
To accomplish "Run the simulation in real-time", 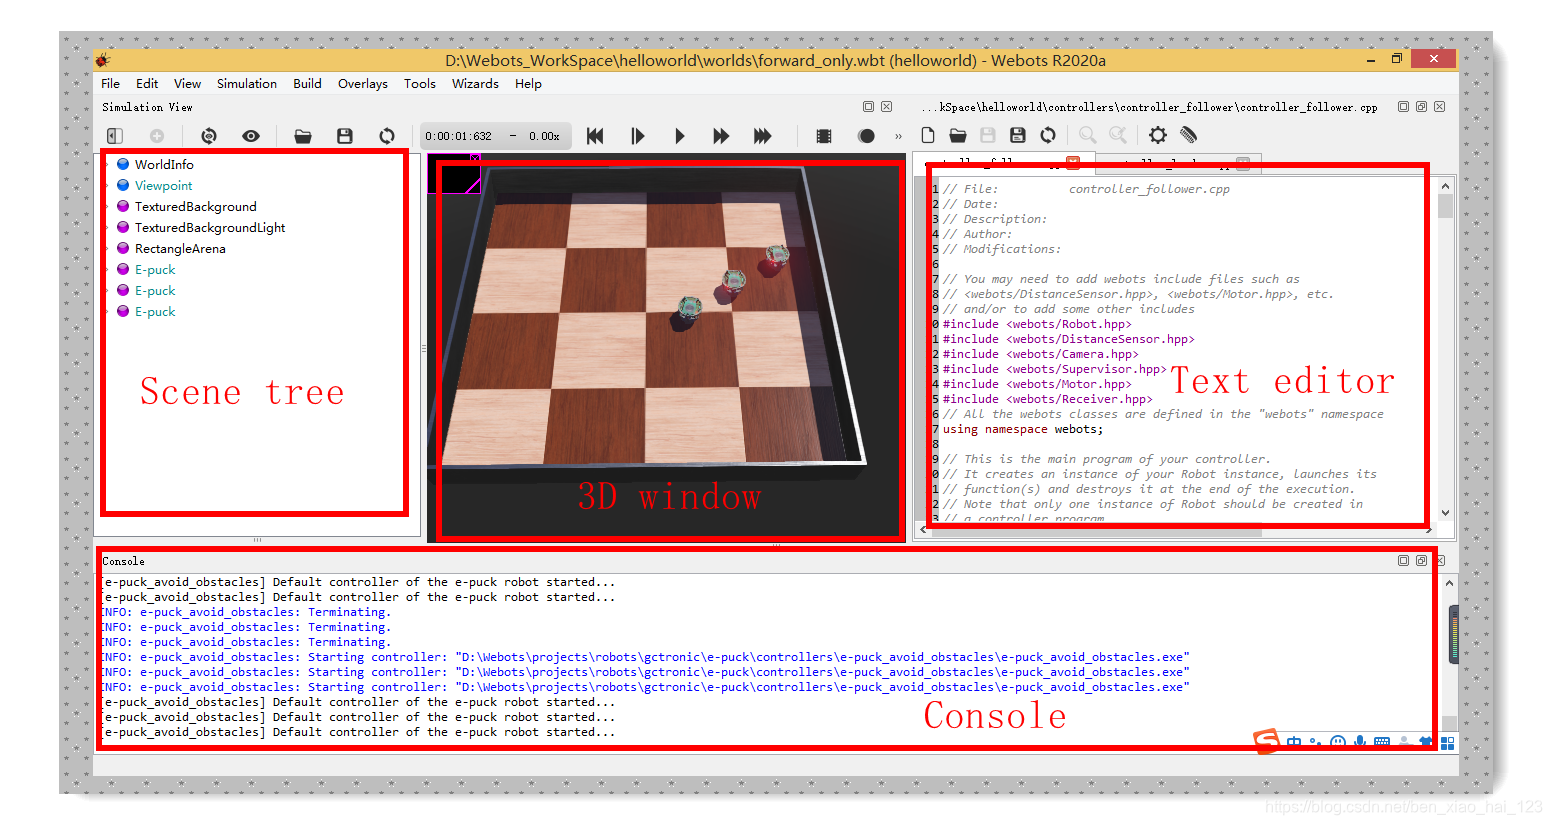I will [x=680, y=136].
